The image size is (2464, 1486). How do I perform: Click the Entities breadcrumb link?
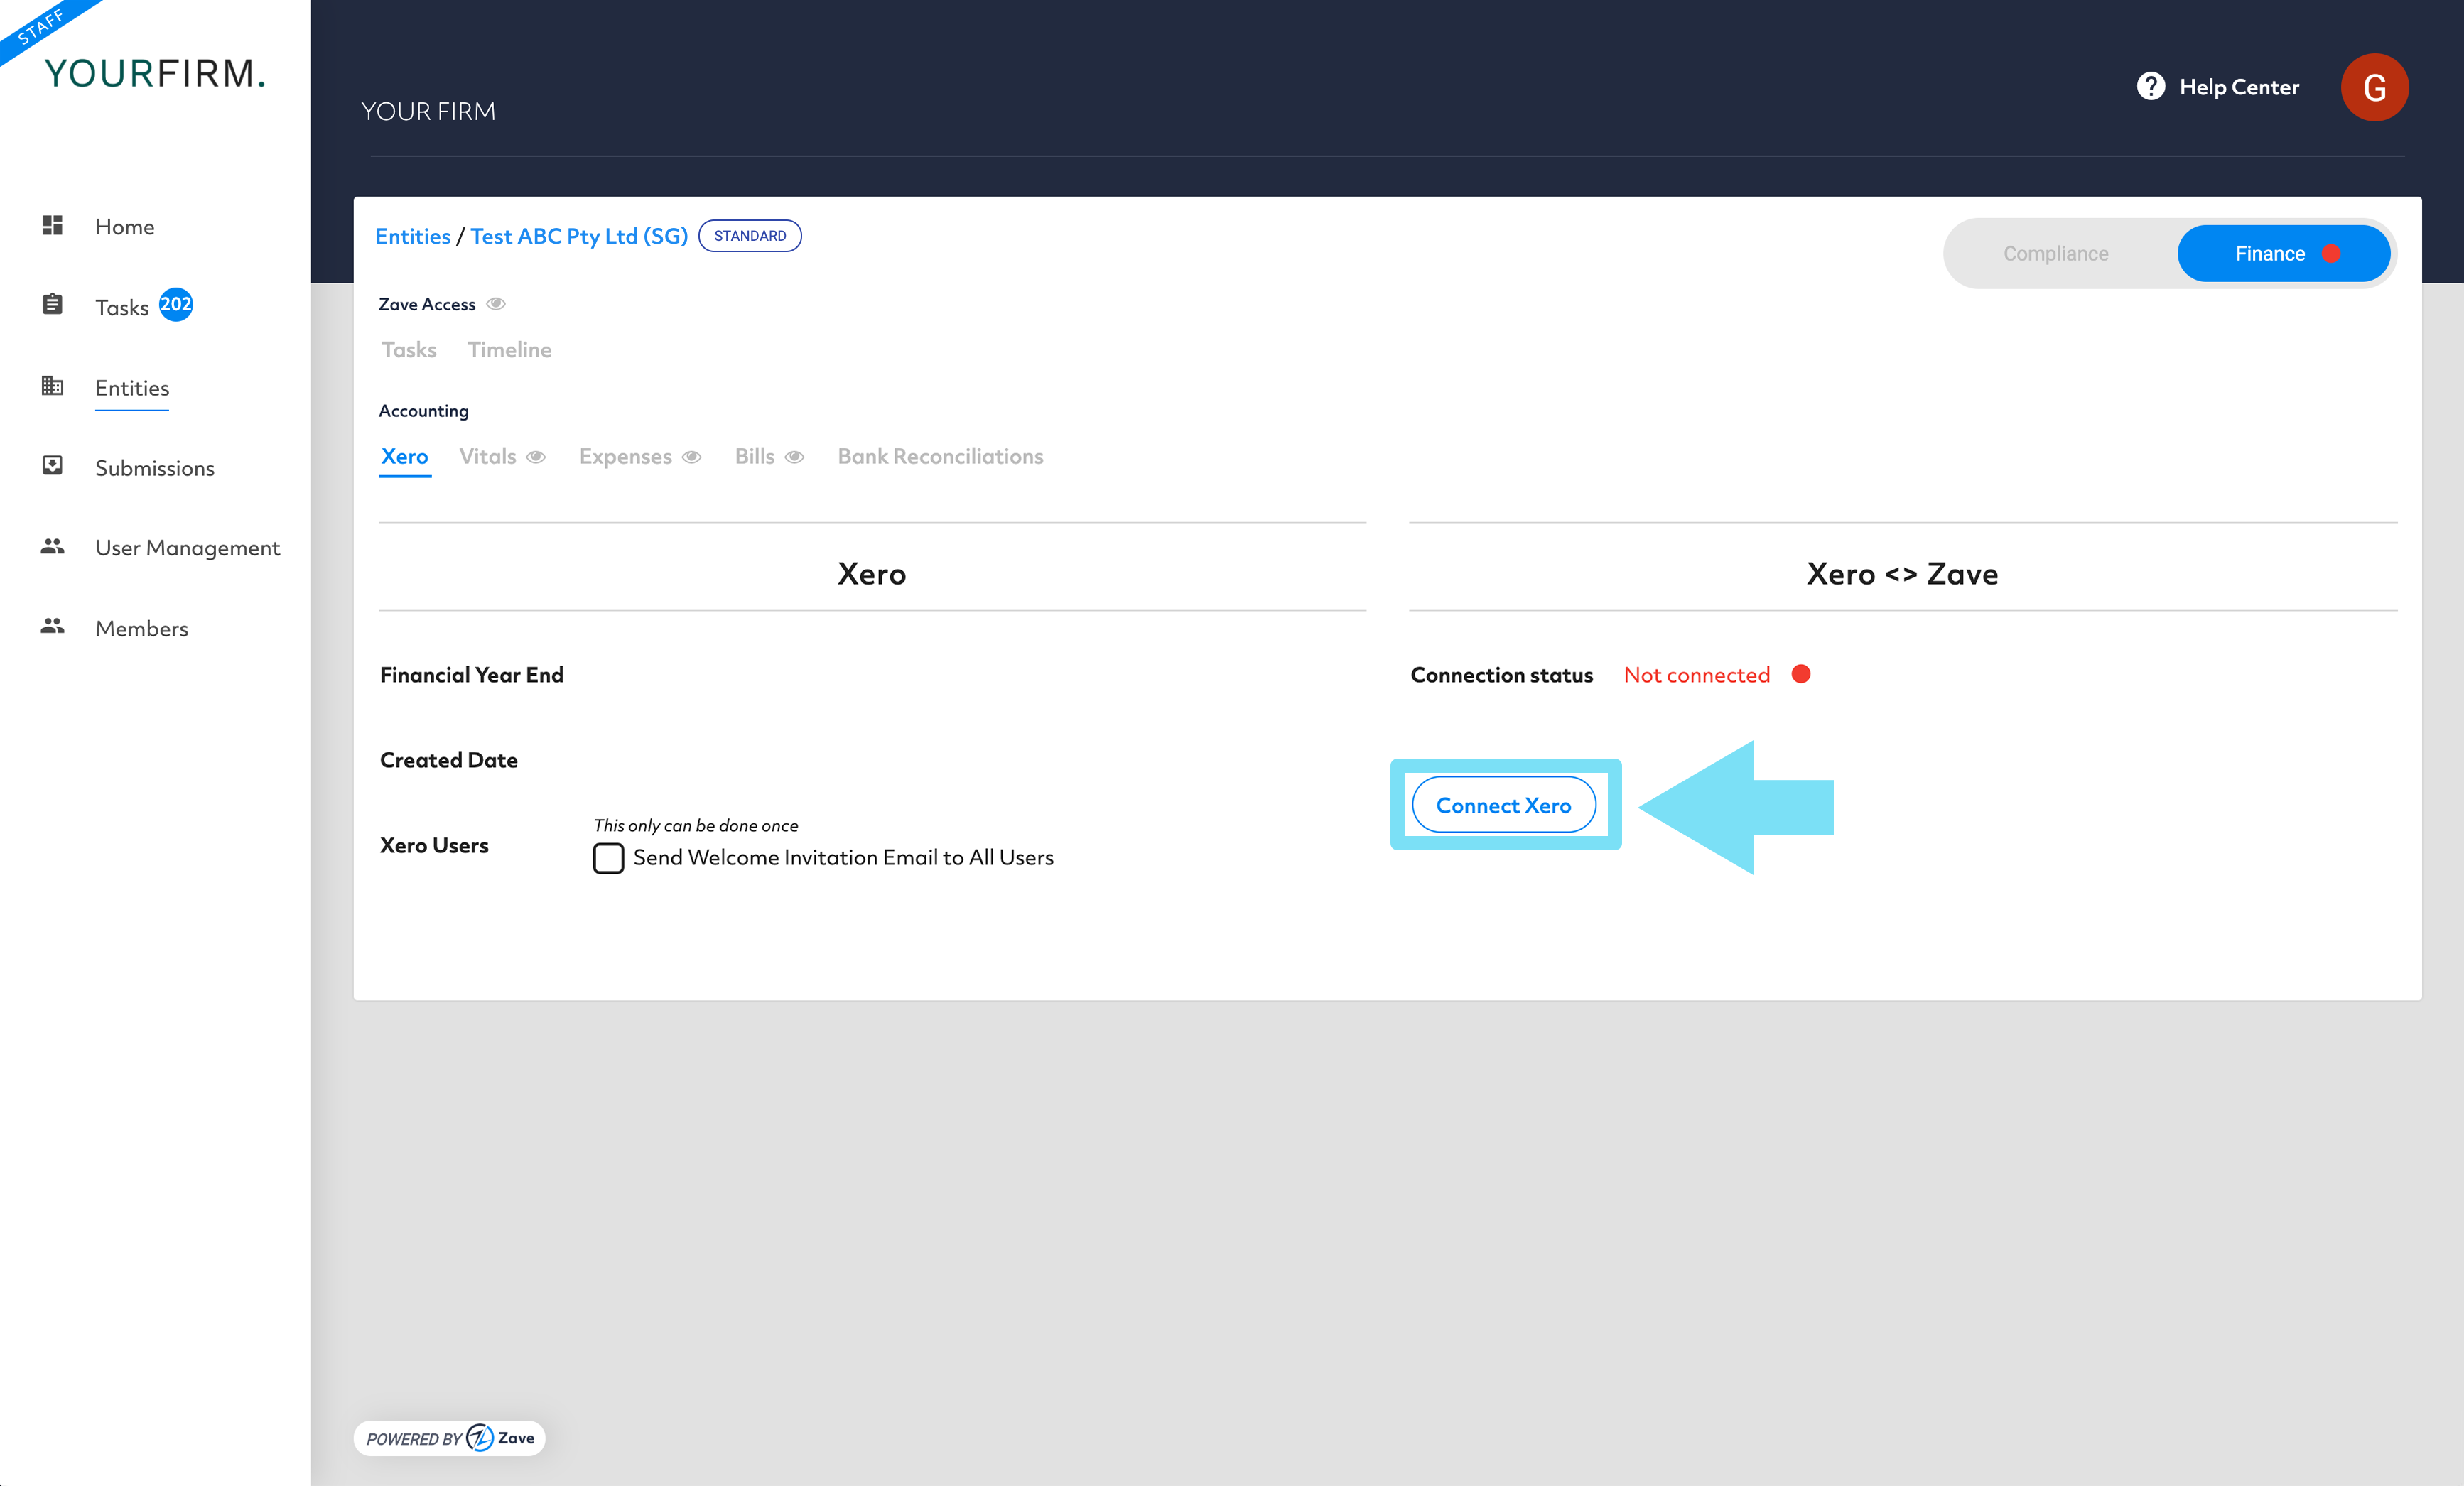(x=413, y=236)
